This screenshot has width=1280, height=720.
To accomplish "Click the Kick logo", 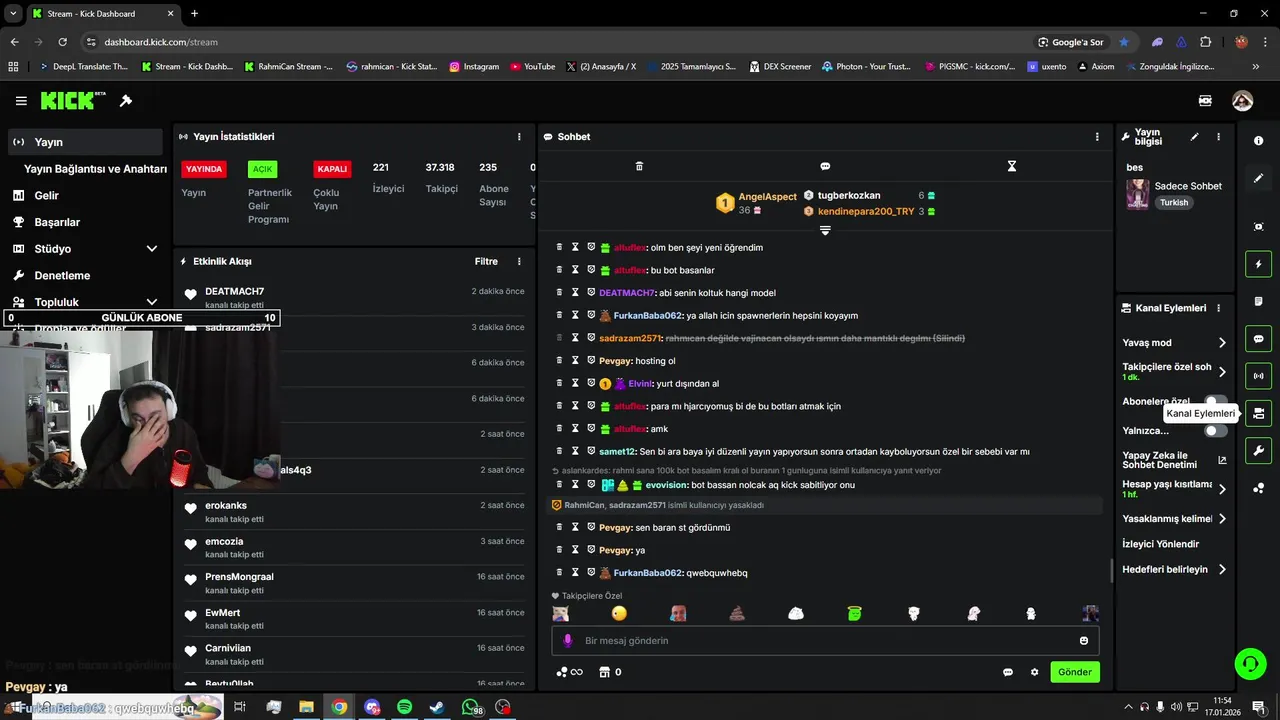I will (73, 101).
